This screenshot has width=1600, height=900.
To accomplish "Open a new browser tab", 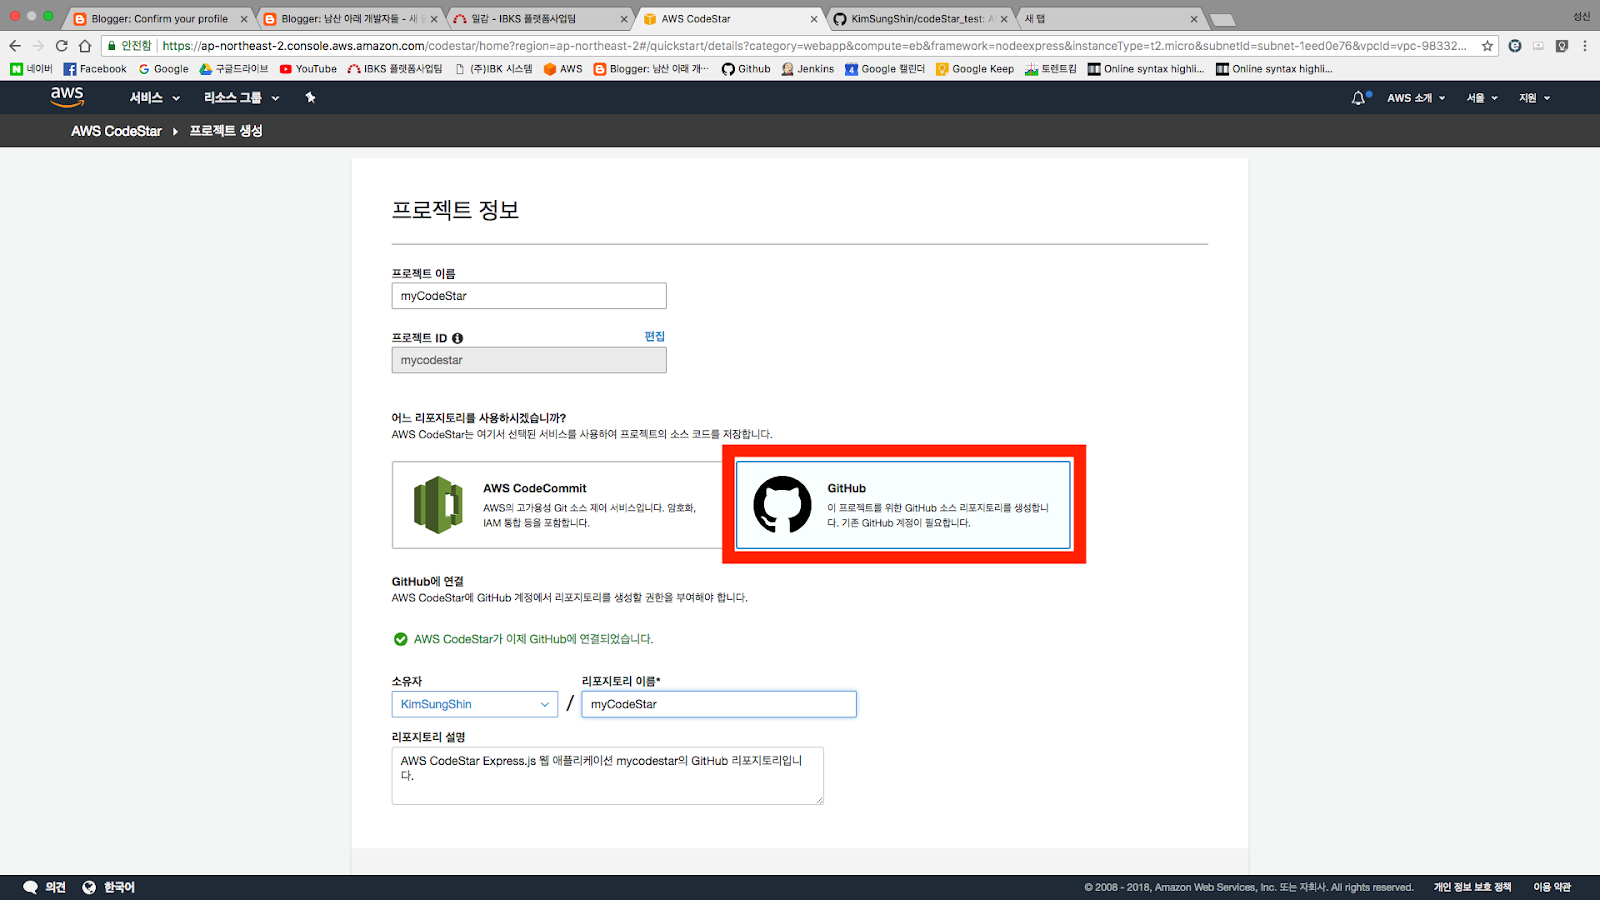I will 1222,19.
